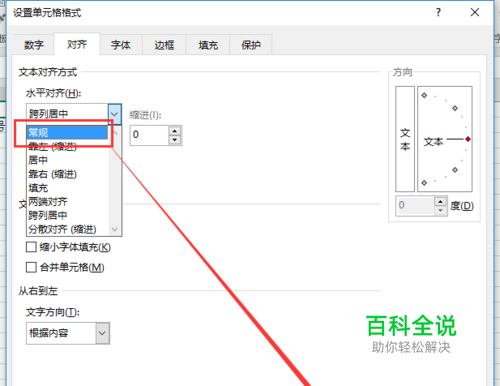The width and height of the screenshot is (500, 386).
Task: Click the dropdown list scroll-down arrow
Action: pos(115,229)
